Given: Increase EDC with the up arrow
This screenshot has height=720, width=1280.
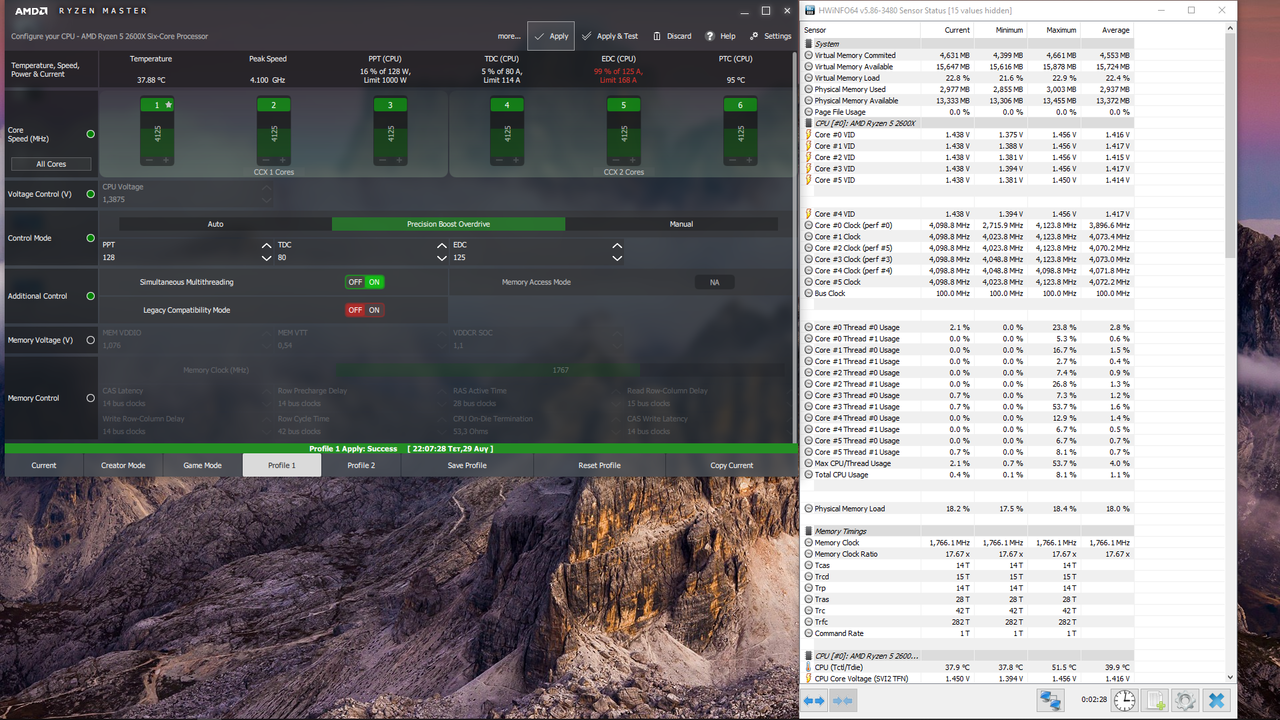Looking at the screenshot, I should pos(617,245).
